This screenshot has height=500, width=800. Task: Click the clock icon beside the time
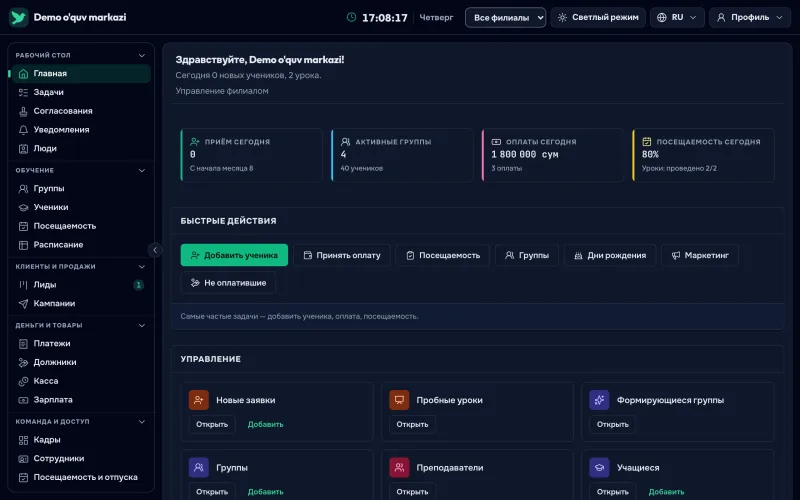point(352,17)
